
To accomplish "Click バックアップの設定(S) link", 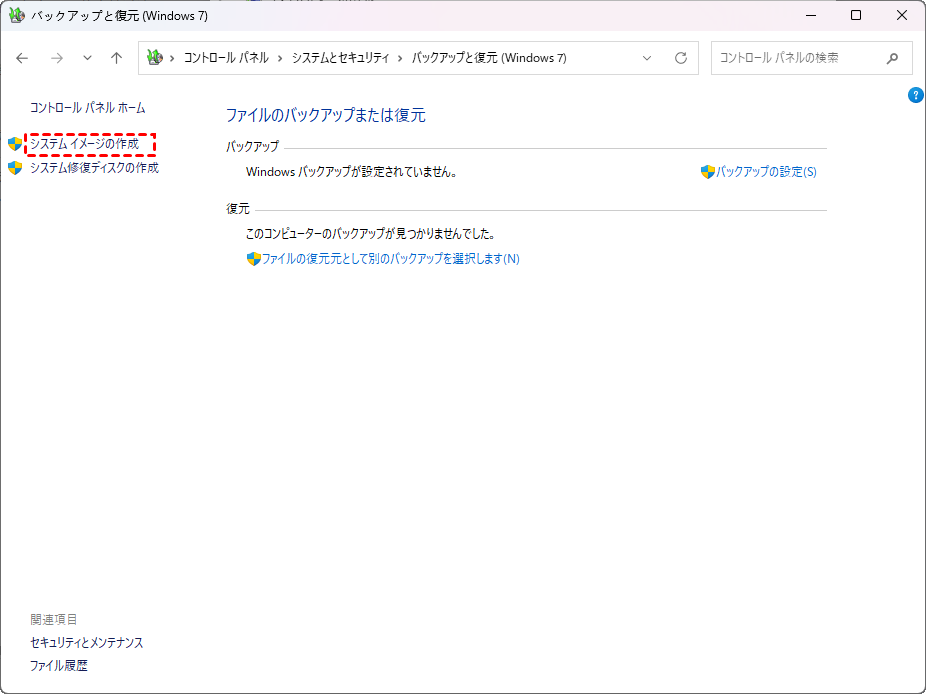I will tap(766, 172).
